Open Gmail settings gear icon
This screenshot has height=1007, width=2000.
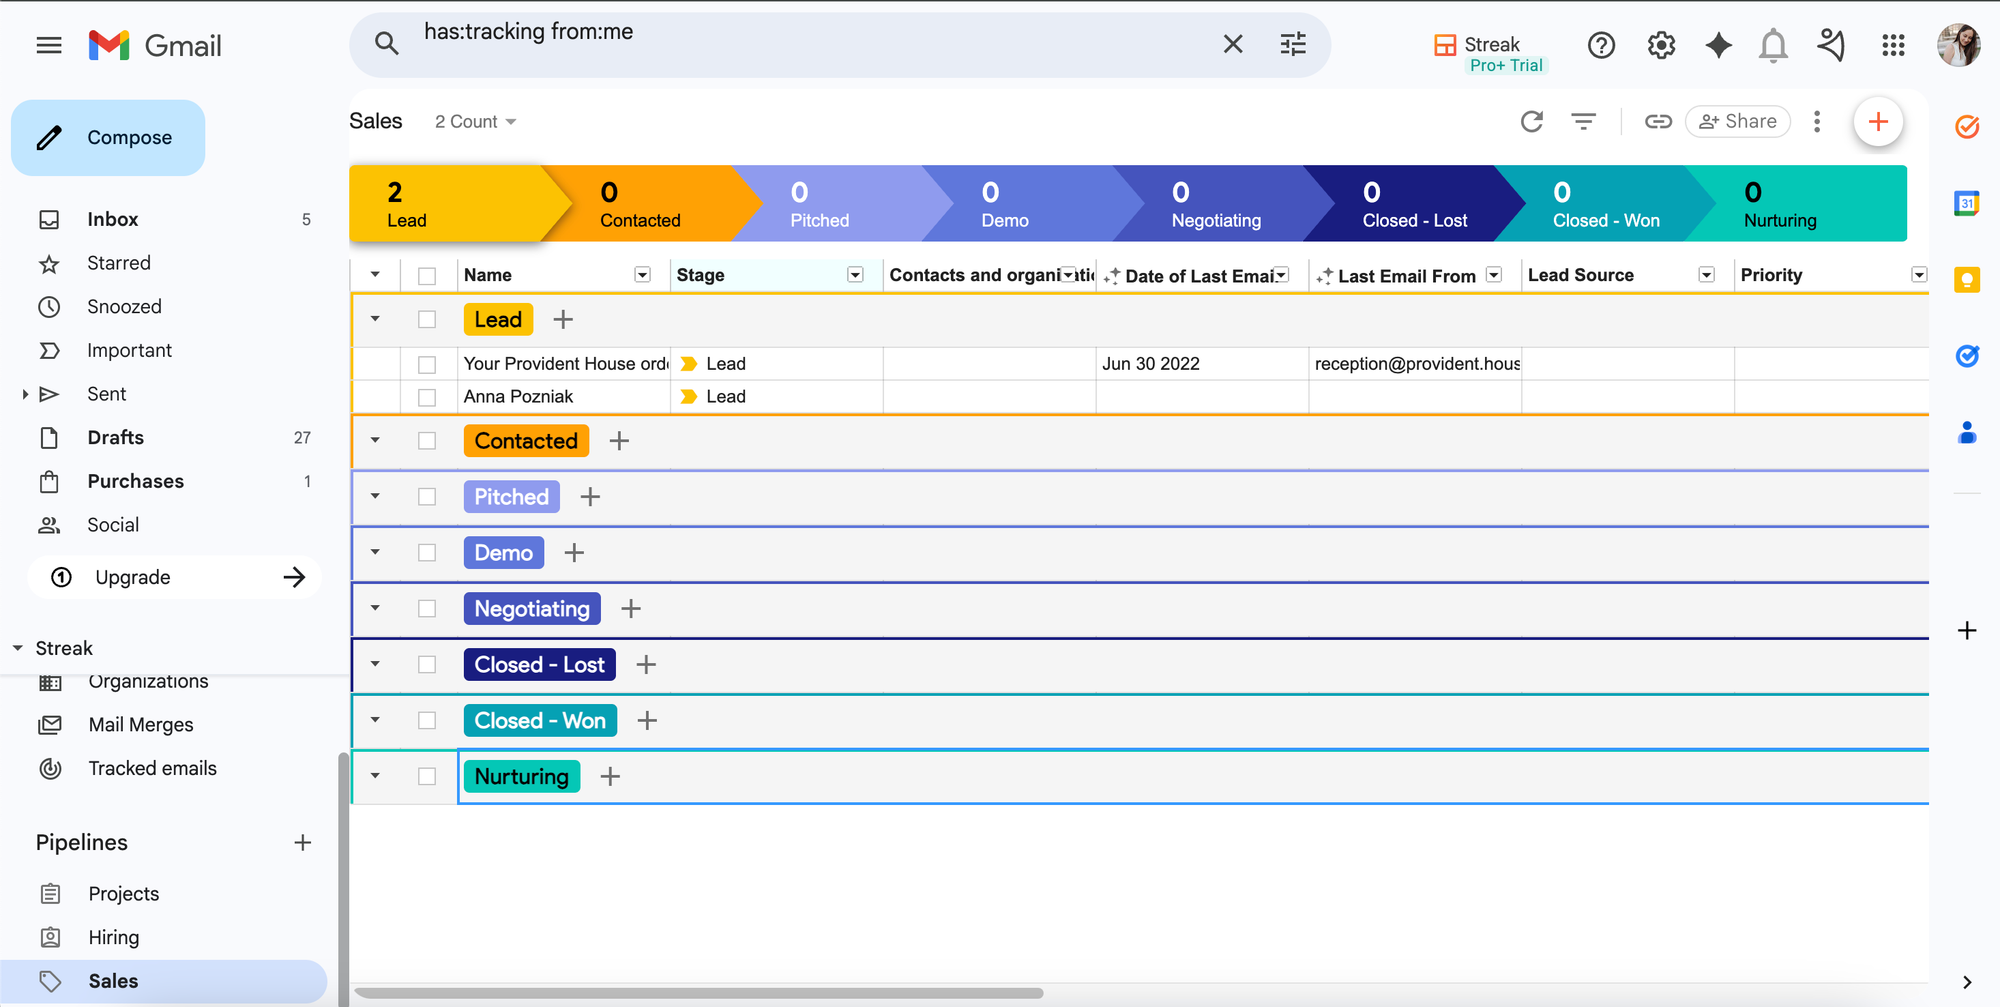click(x=1660, y=45)
